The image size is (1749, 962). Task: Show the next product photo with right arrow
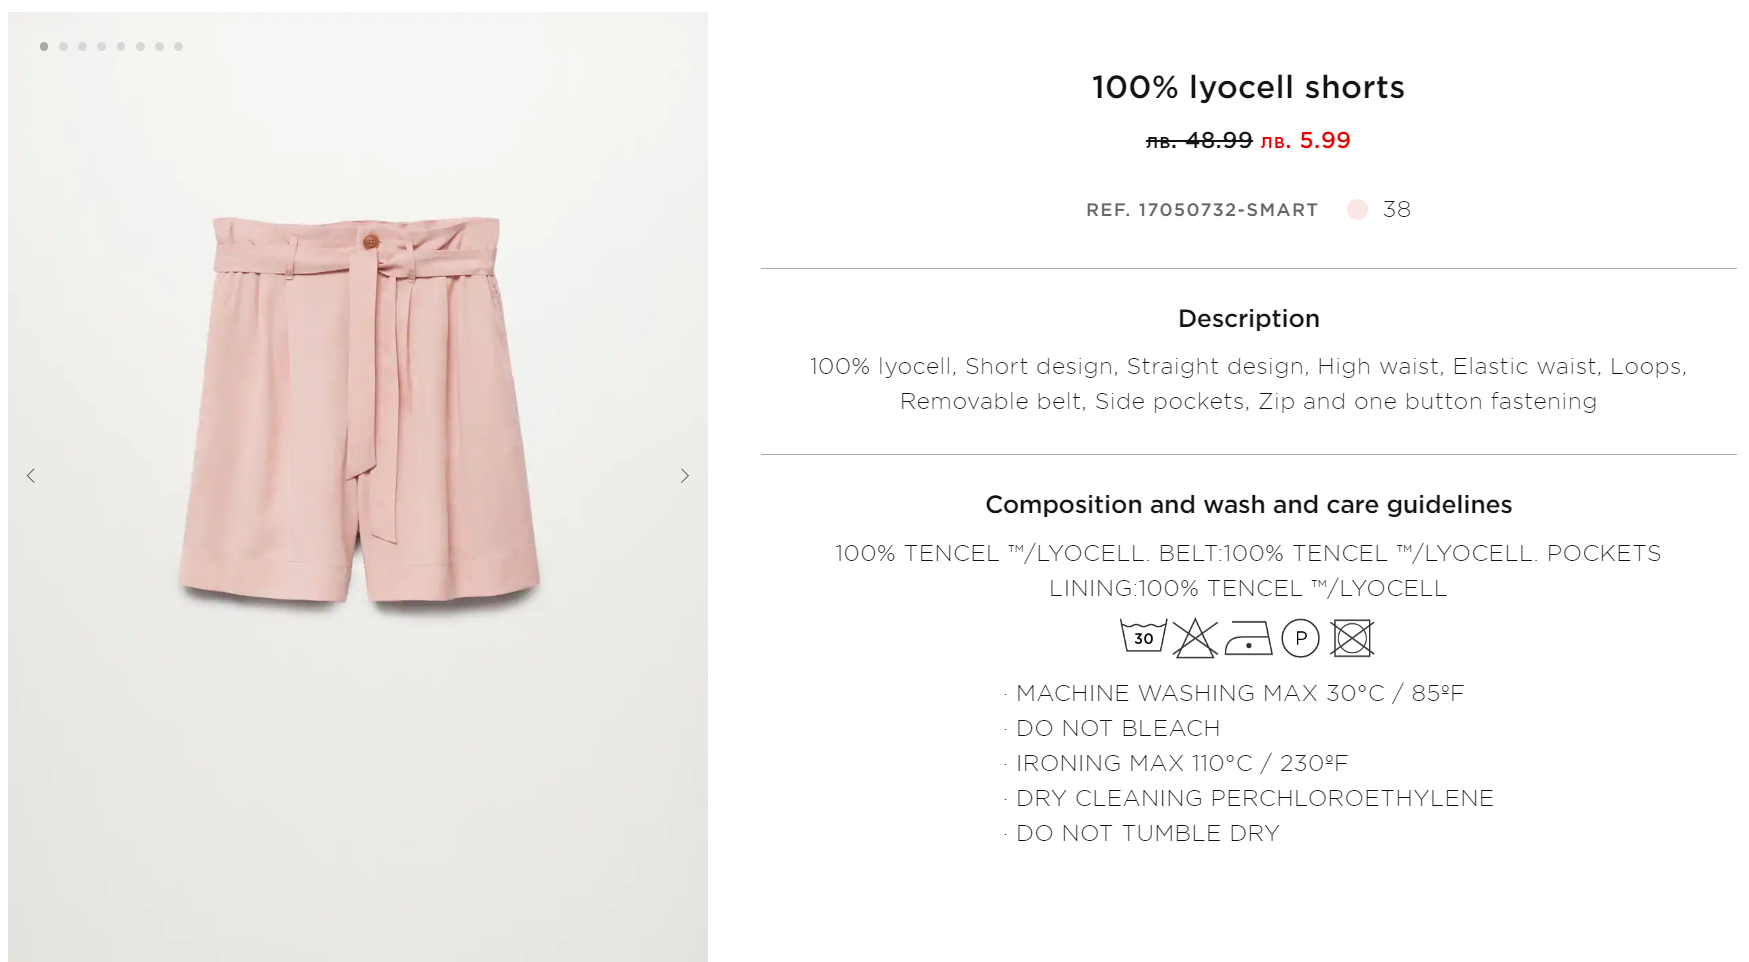click(685, 476)
